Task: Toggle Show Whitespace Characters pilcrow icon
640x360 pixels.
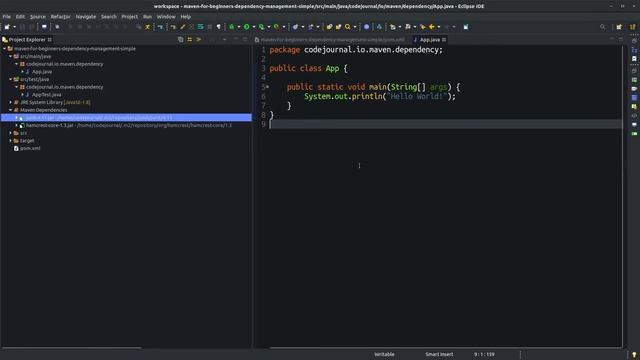Action: (x=219, y=27)
